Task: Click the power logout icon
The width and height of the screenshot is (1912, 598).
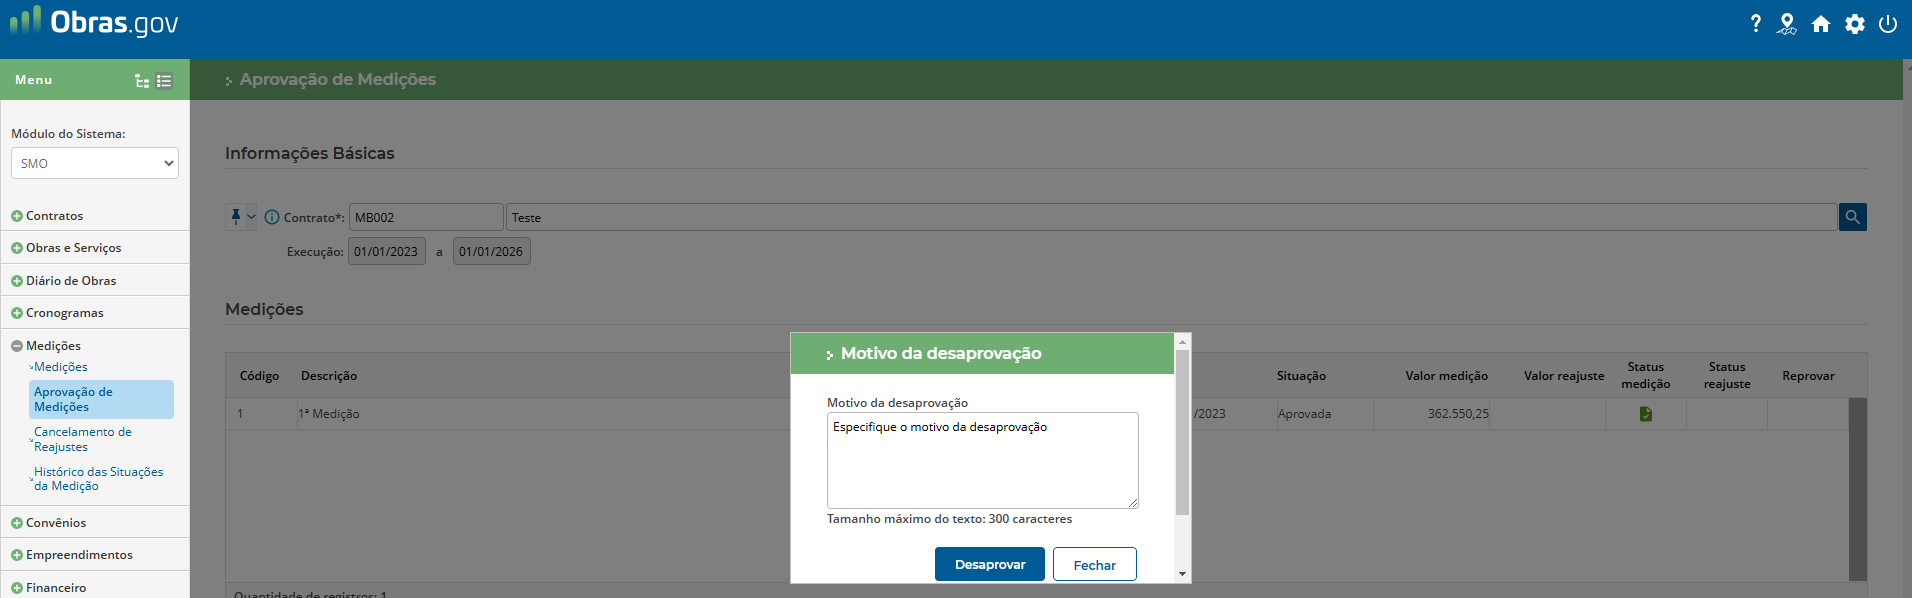Action: [1888, 24]
